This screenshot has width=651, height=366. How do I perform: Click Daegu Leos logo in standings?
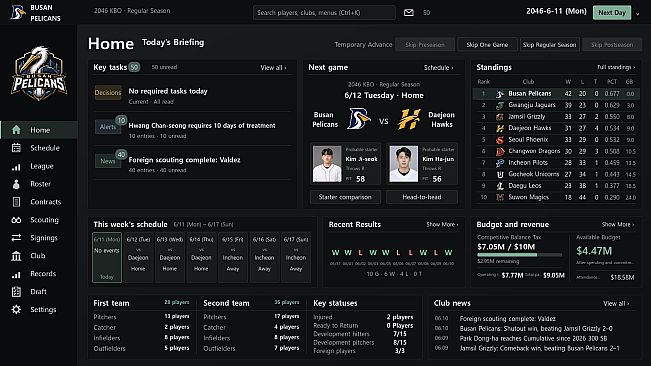tap(500, 186)
